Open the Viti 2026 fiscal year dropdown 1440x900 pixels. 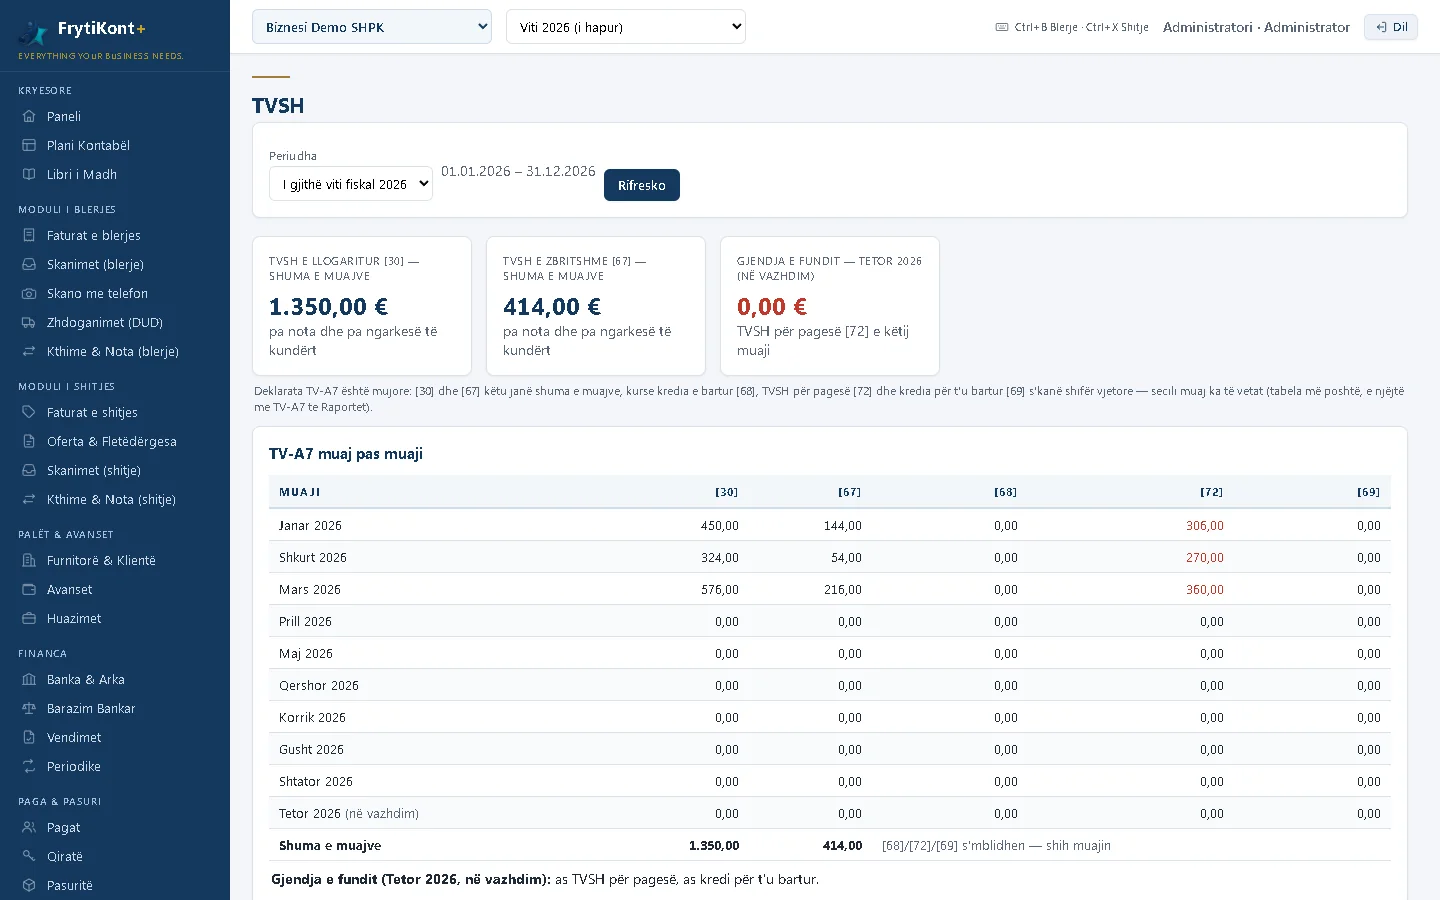(x=626, y=27)
